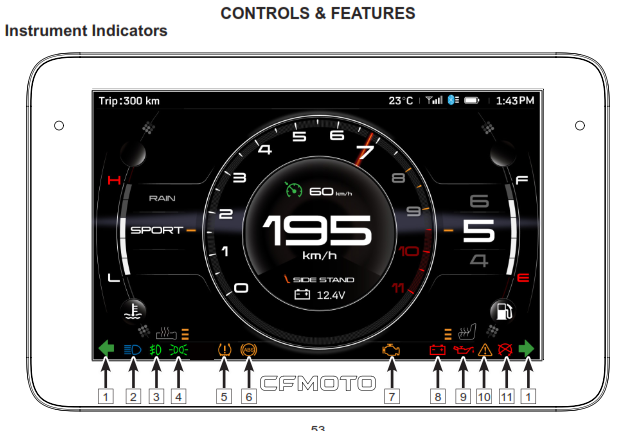
Task: Click the orange tire pressure warning icon
Action: pos(225,350)
